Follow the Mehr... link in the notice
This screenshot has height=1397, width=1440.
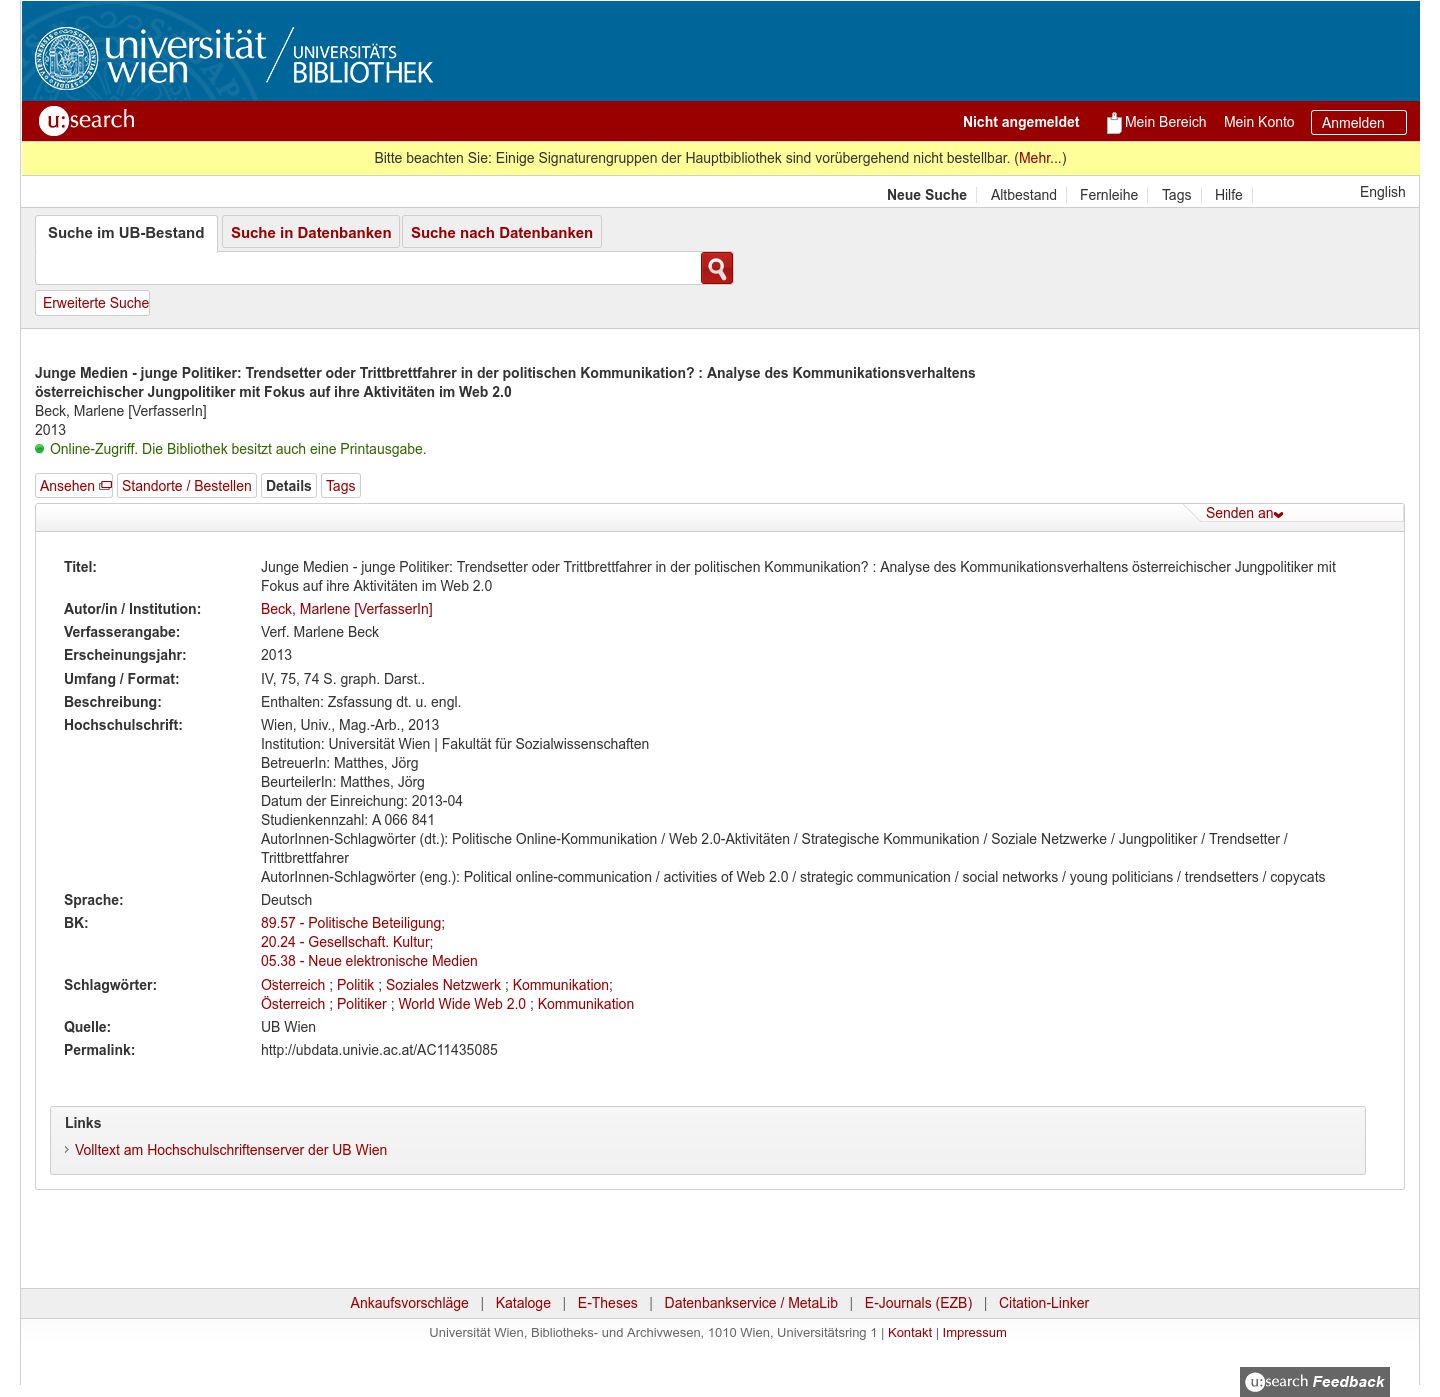pos(1040,158)
